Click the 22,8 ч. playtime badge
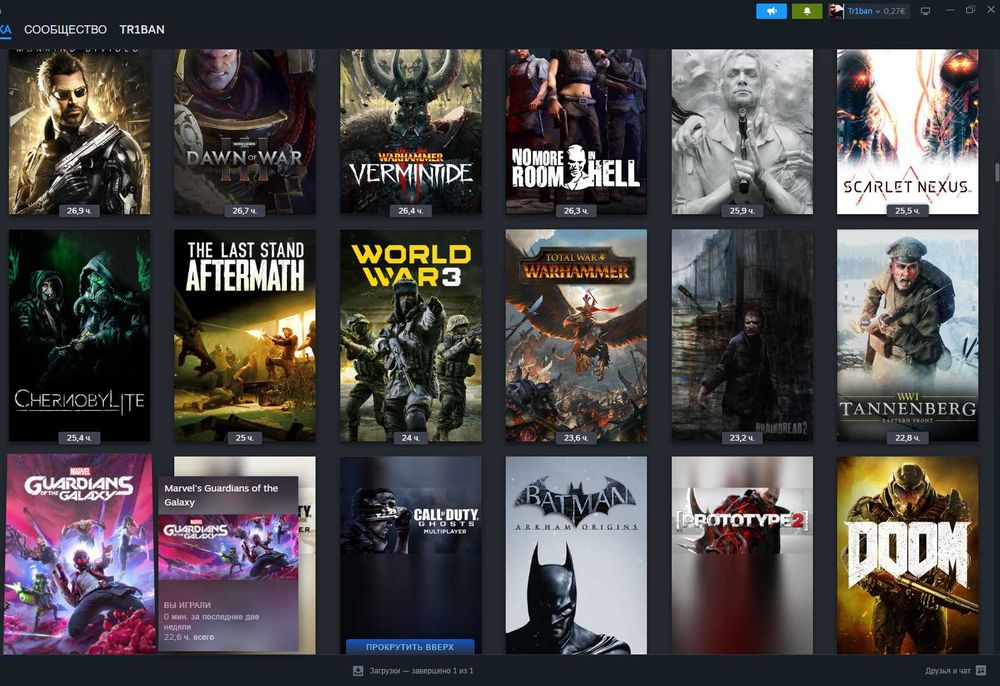Image resolution: width=1000 pixels, height=686 pixels. click(908, 438)
